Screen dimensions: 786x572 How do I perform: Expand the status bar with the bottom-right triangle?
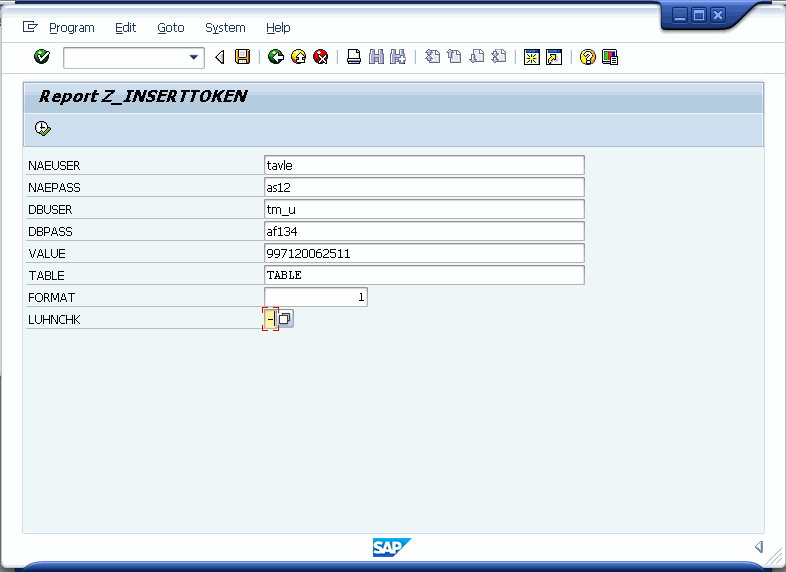(759, 546)
